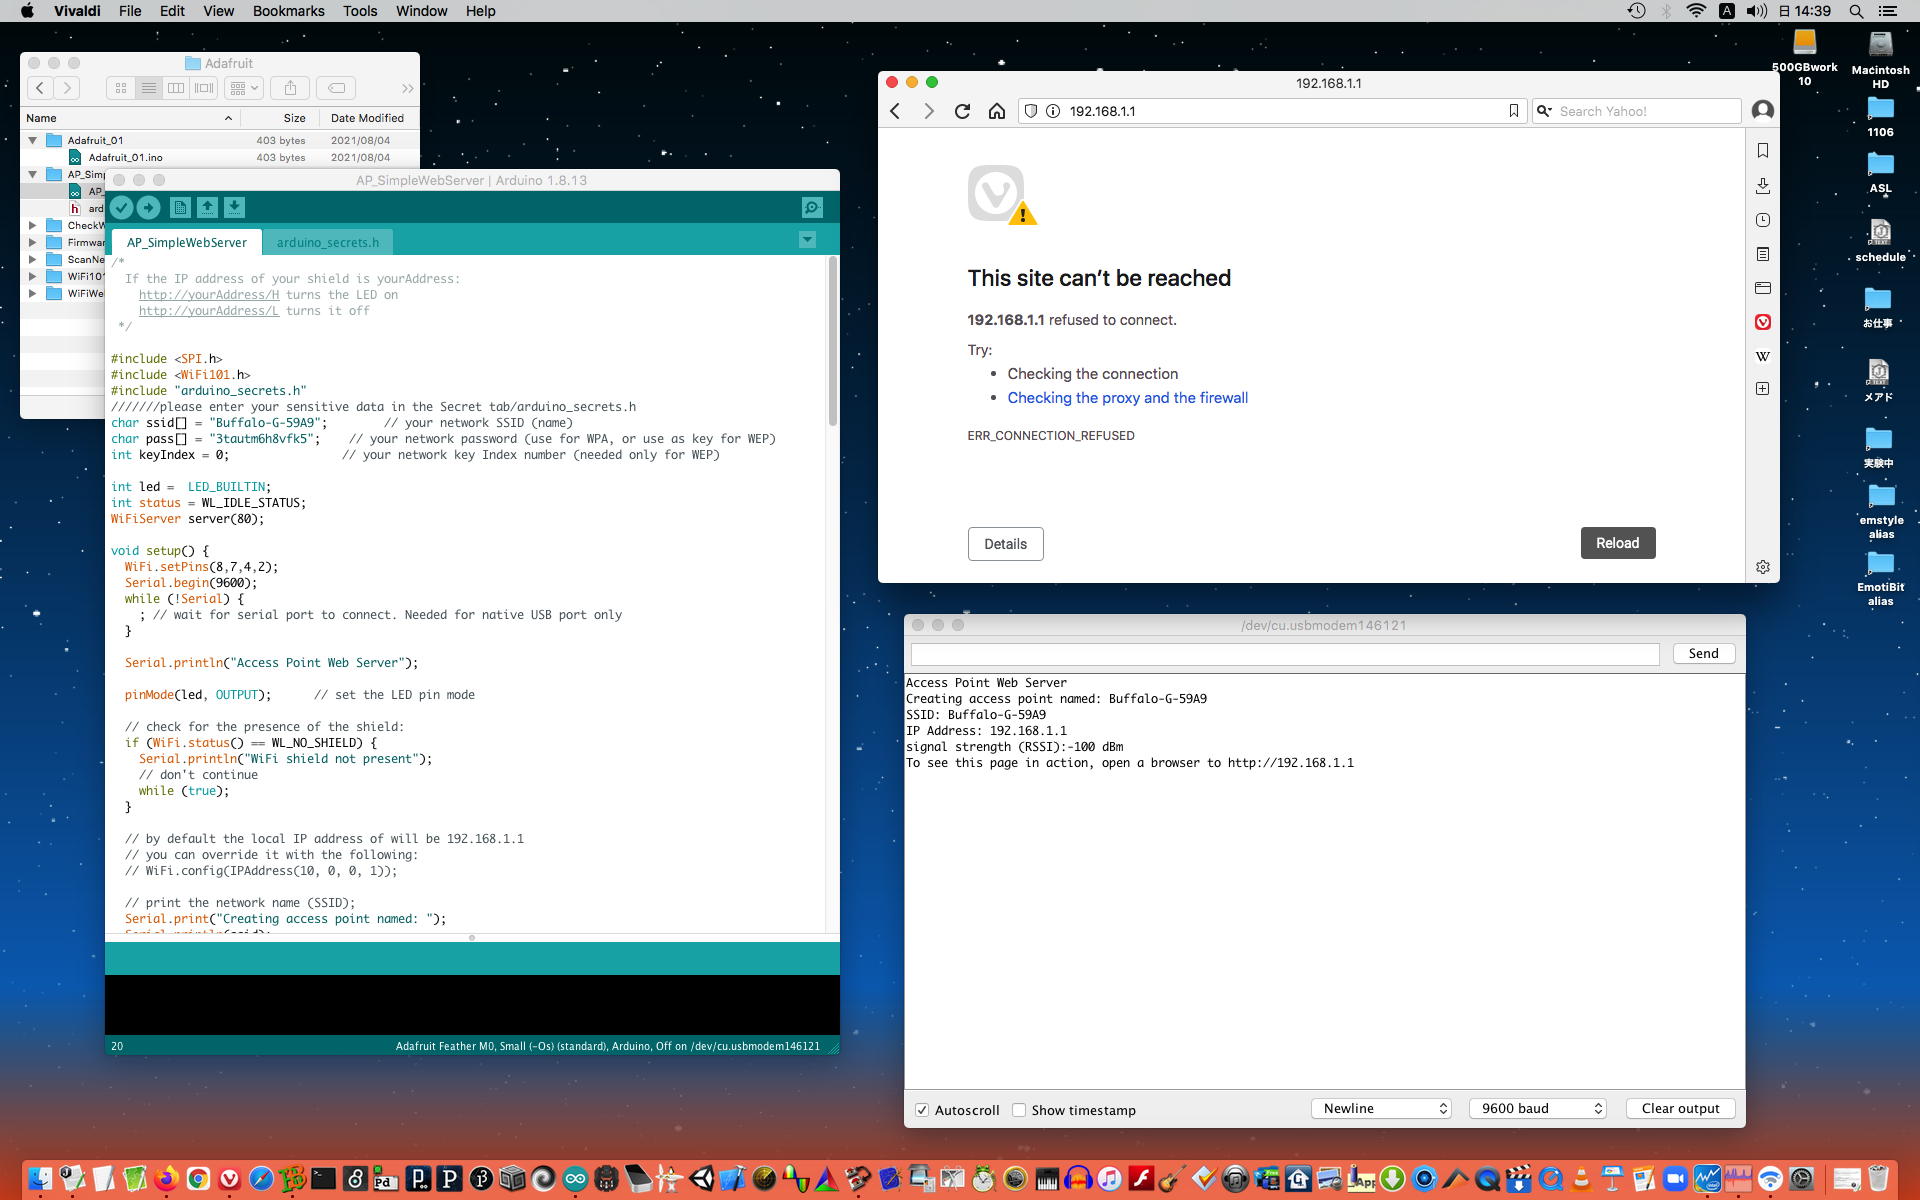Open the Arduino Serial Monitor icon
The width and height of the screenshot is (1920, 1200).
[x=812, y=207]
